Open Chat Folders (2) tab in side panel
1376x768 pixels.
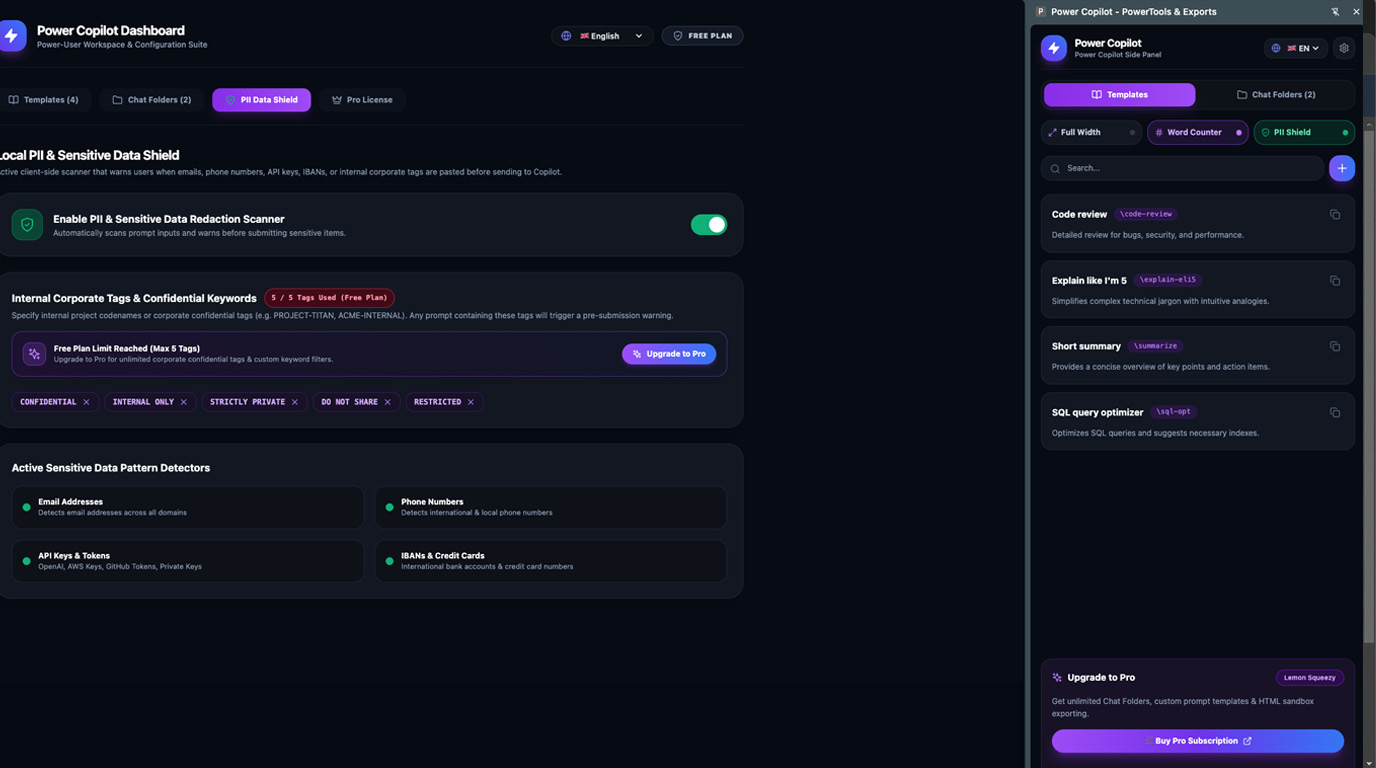(1276, 95)
